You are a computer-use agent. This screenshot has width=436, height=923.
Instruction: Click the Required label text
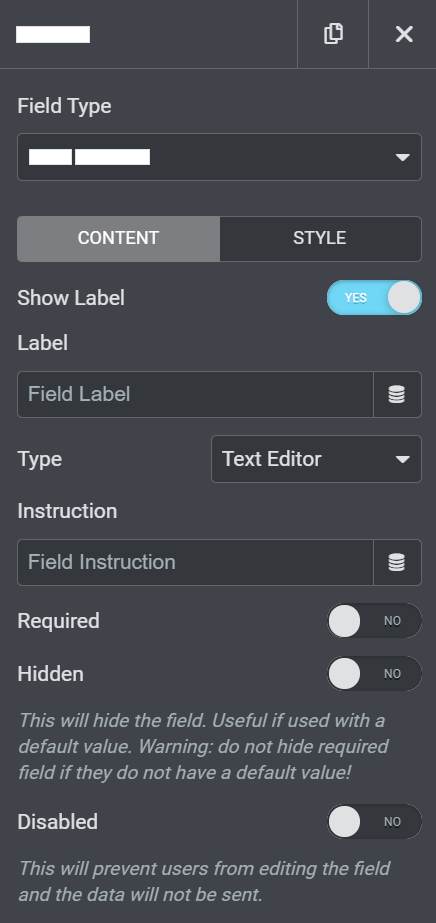tap(59, 621)
